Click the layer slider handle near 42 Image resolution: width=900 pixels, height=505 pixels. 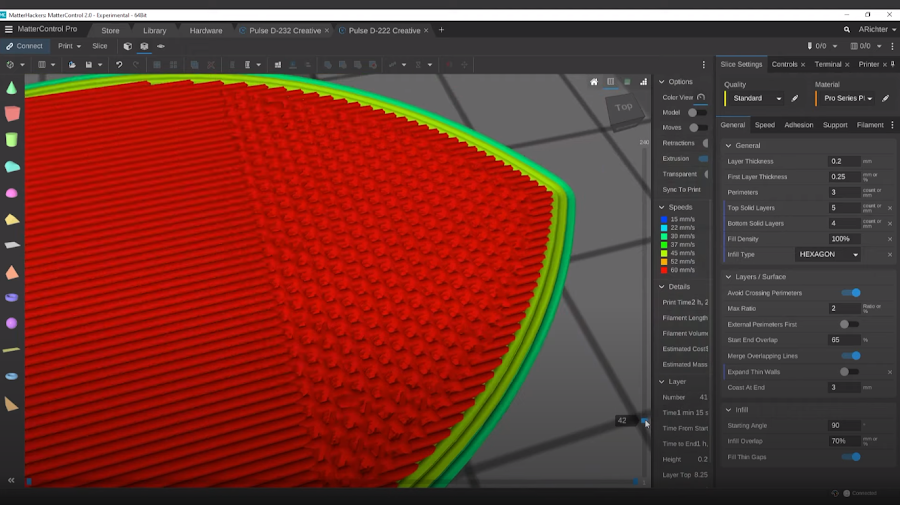(x=645, y=421)
